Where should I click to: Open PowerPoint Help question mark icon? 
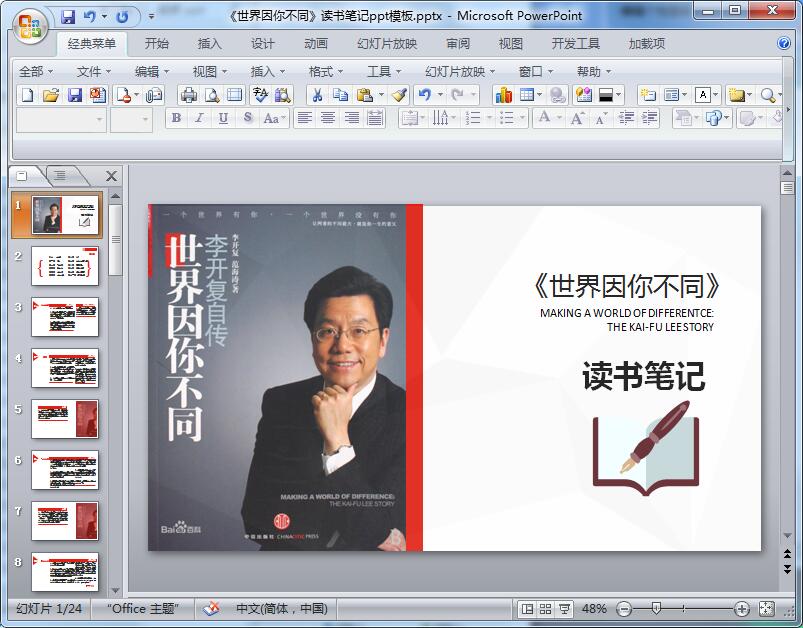point(784,43)
